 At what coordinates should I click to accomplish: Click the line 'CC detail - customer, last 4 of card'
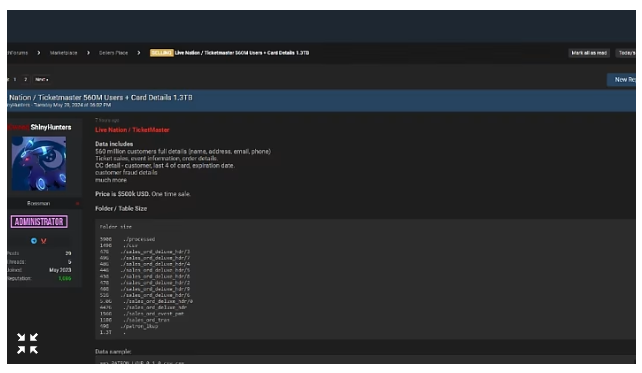(x=165, y=165)
